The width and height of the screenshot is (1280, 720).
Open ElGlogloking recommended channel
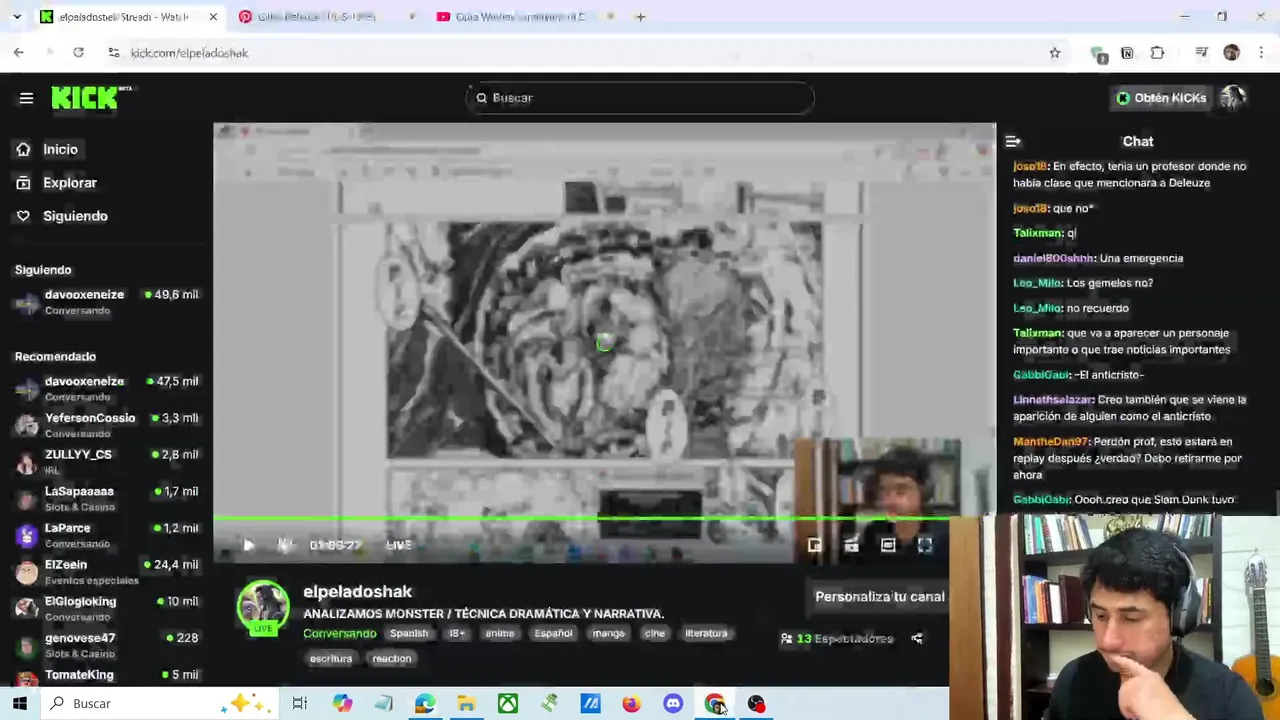tap(106, 608)
